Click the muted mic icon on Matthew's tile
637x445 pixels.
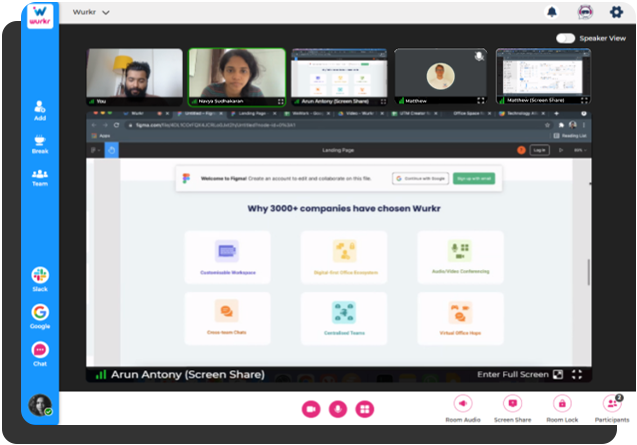[x=479, y=56]
